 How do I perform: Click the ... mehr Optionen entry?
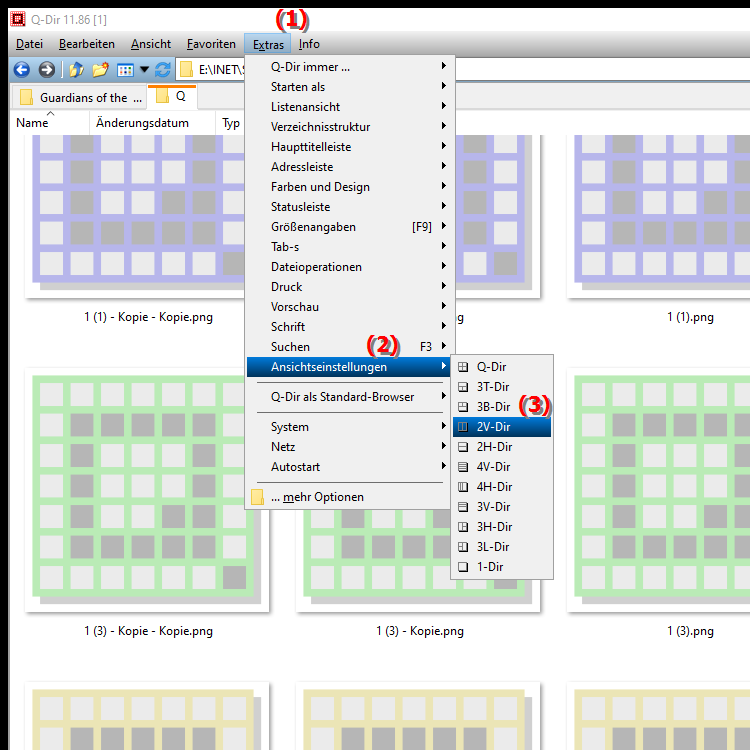point(350,497)
